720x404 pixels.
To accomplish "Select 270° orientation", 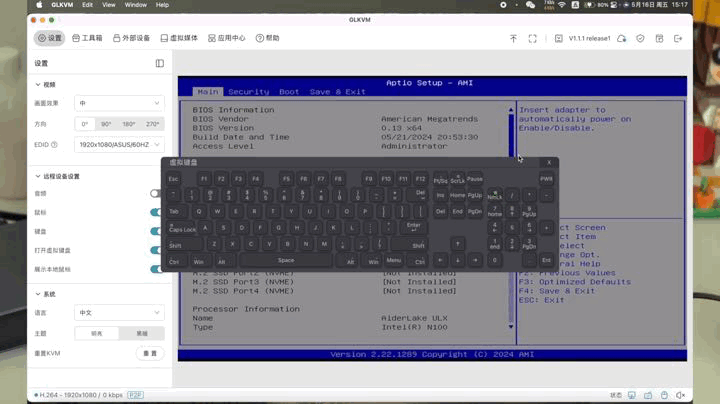I will click(x=152, y=124).
